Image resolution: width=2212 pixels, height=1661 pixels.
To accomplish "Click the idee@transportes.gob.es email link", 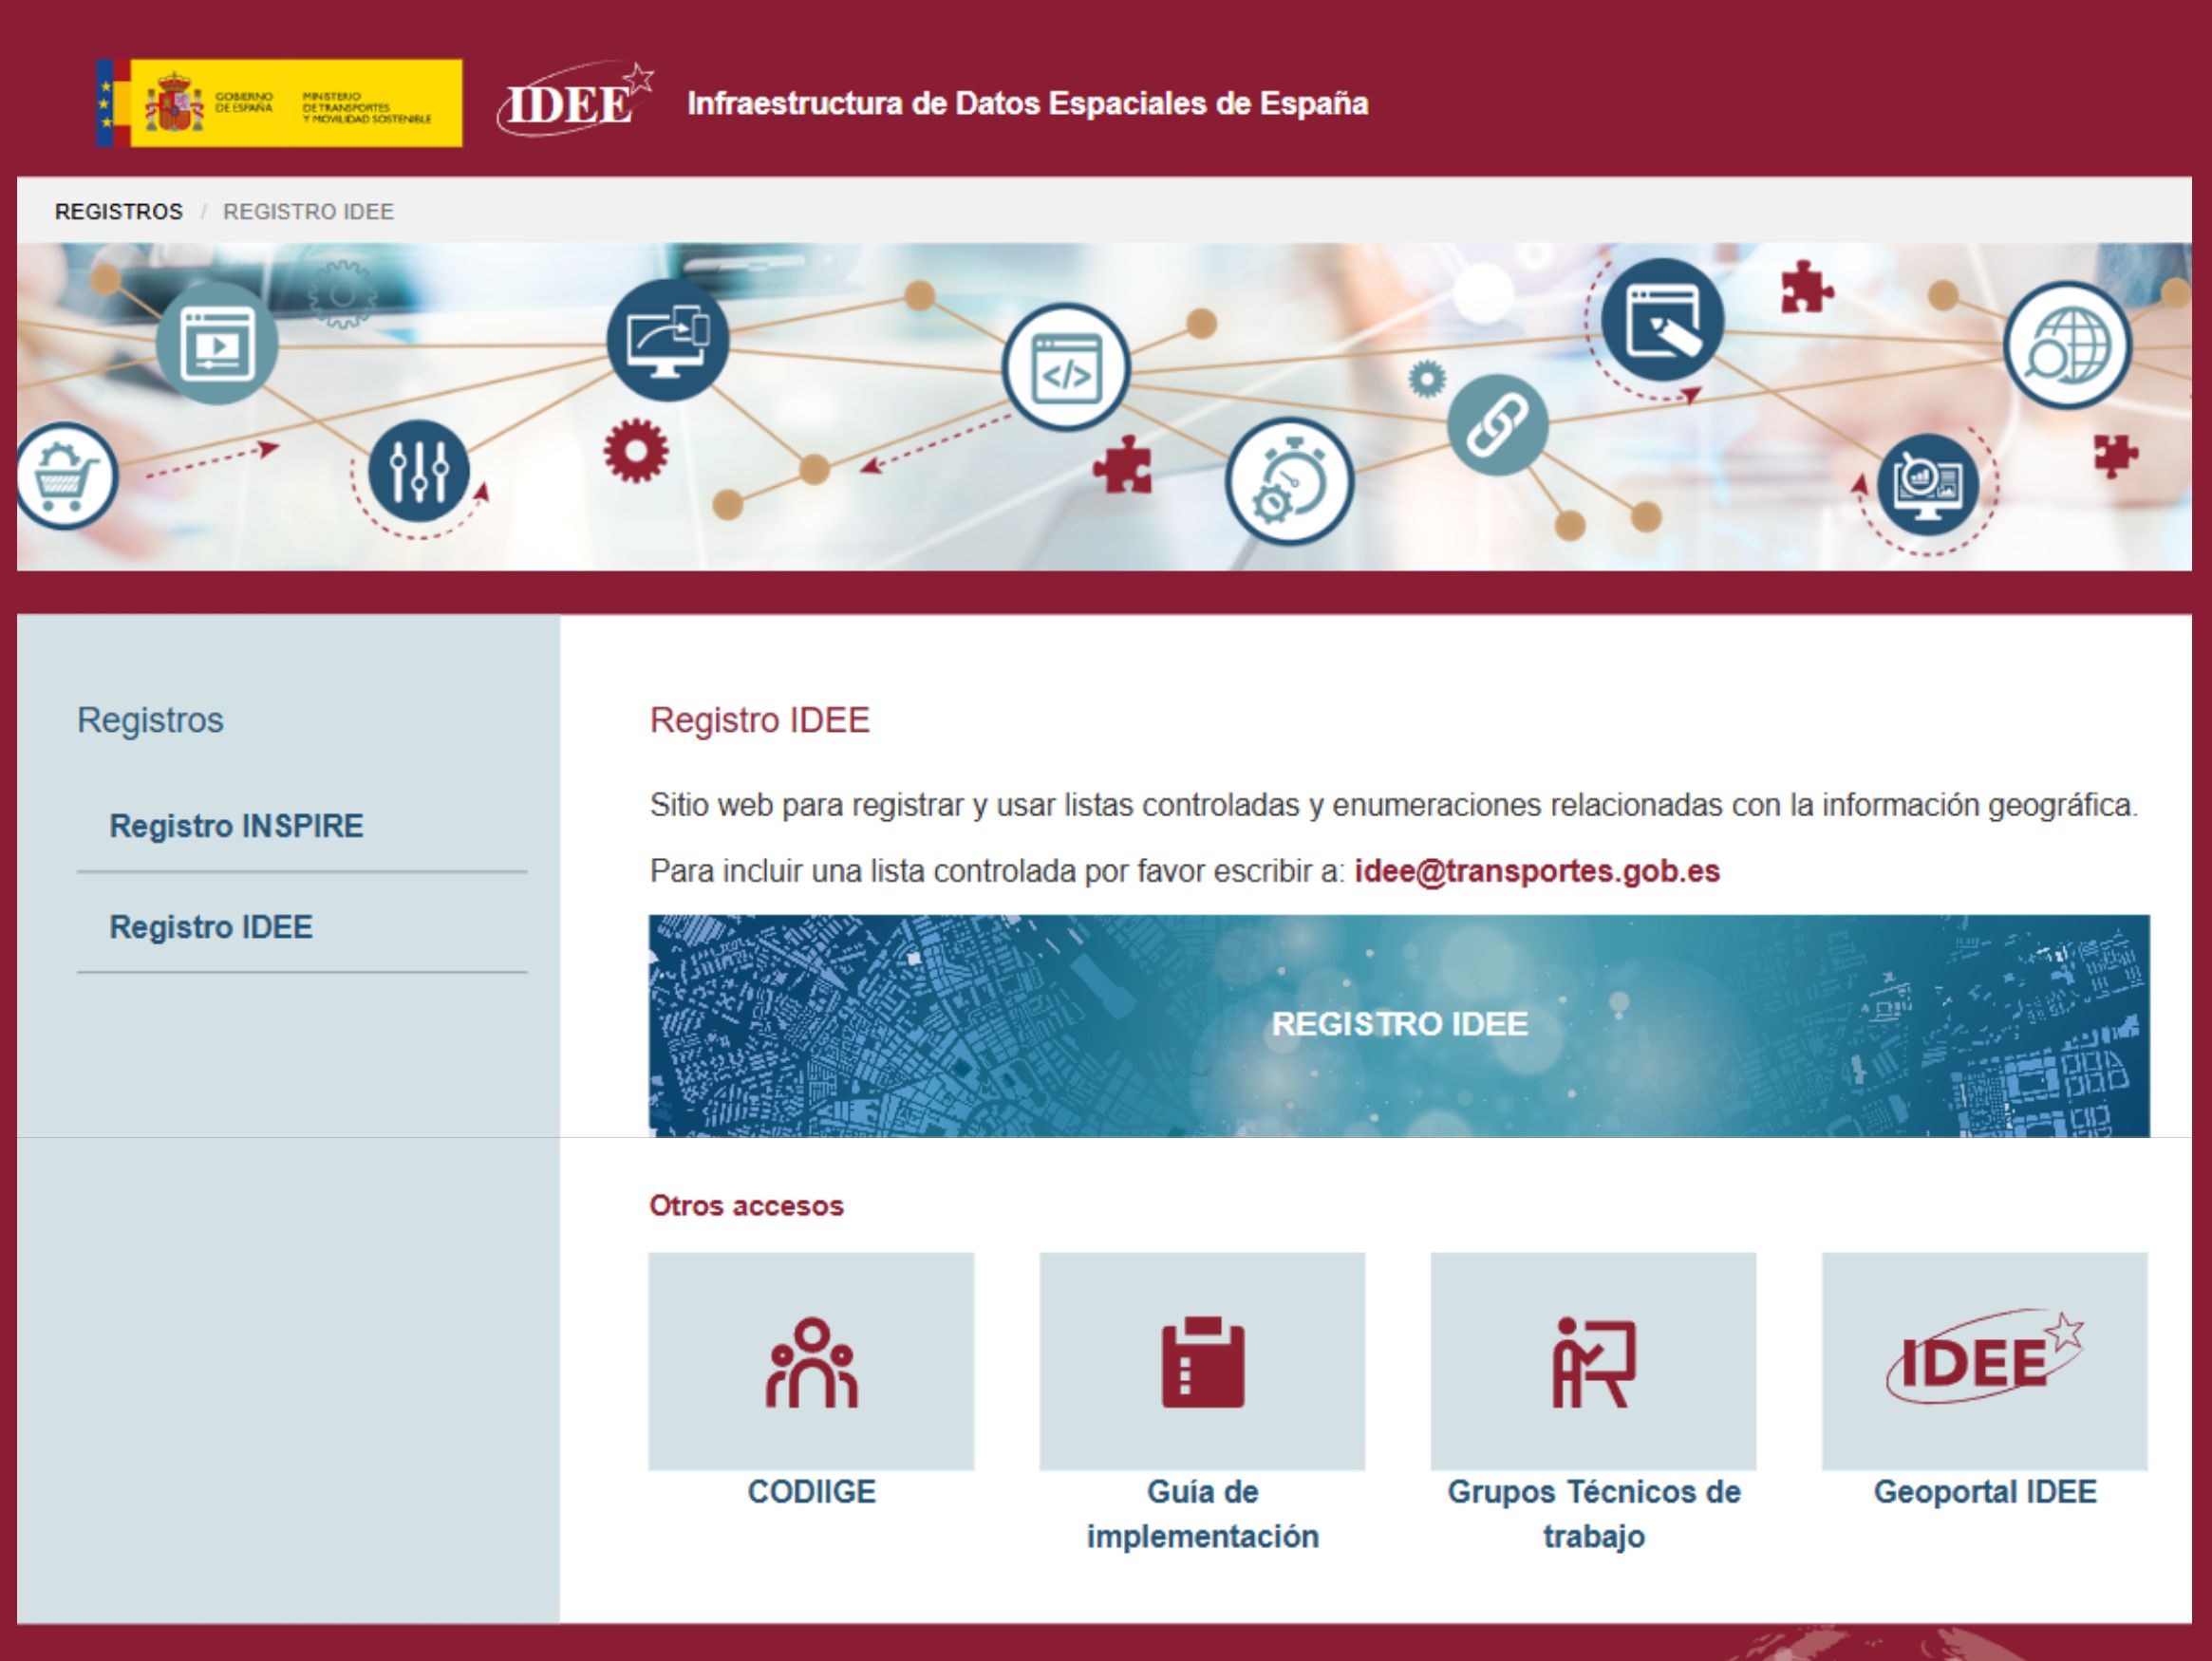I will pos(1536,871).
